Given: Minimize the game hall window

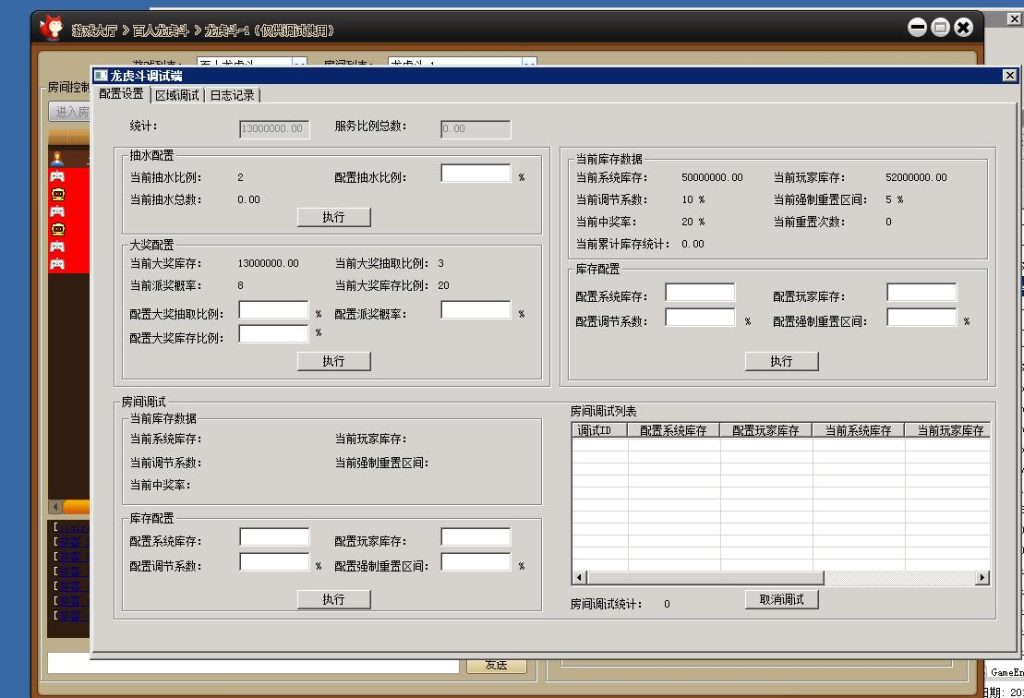Looking at the screenshot, I should pos(917,28).
